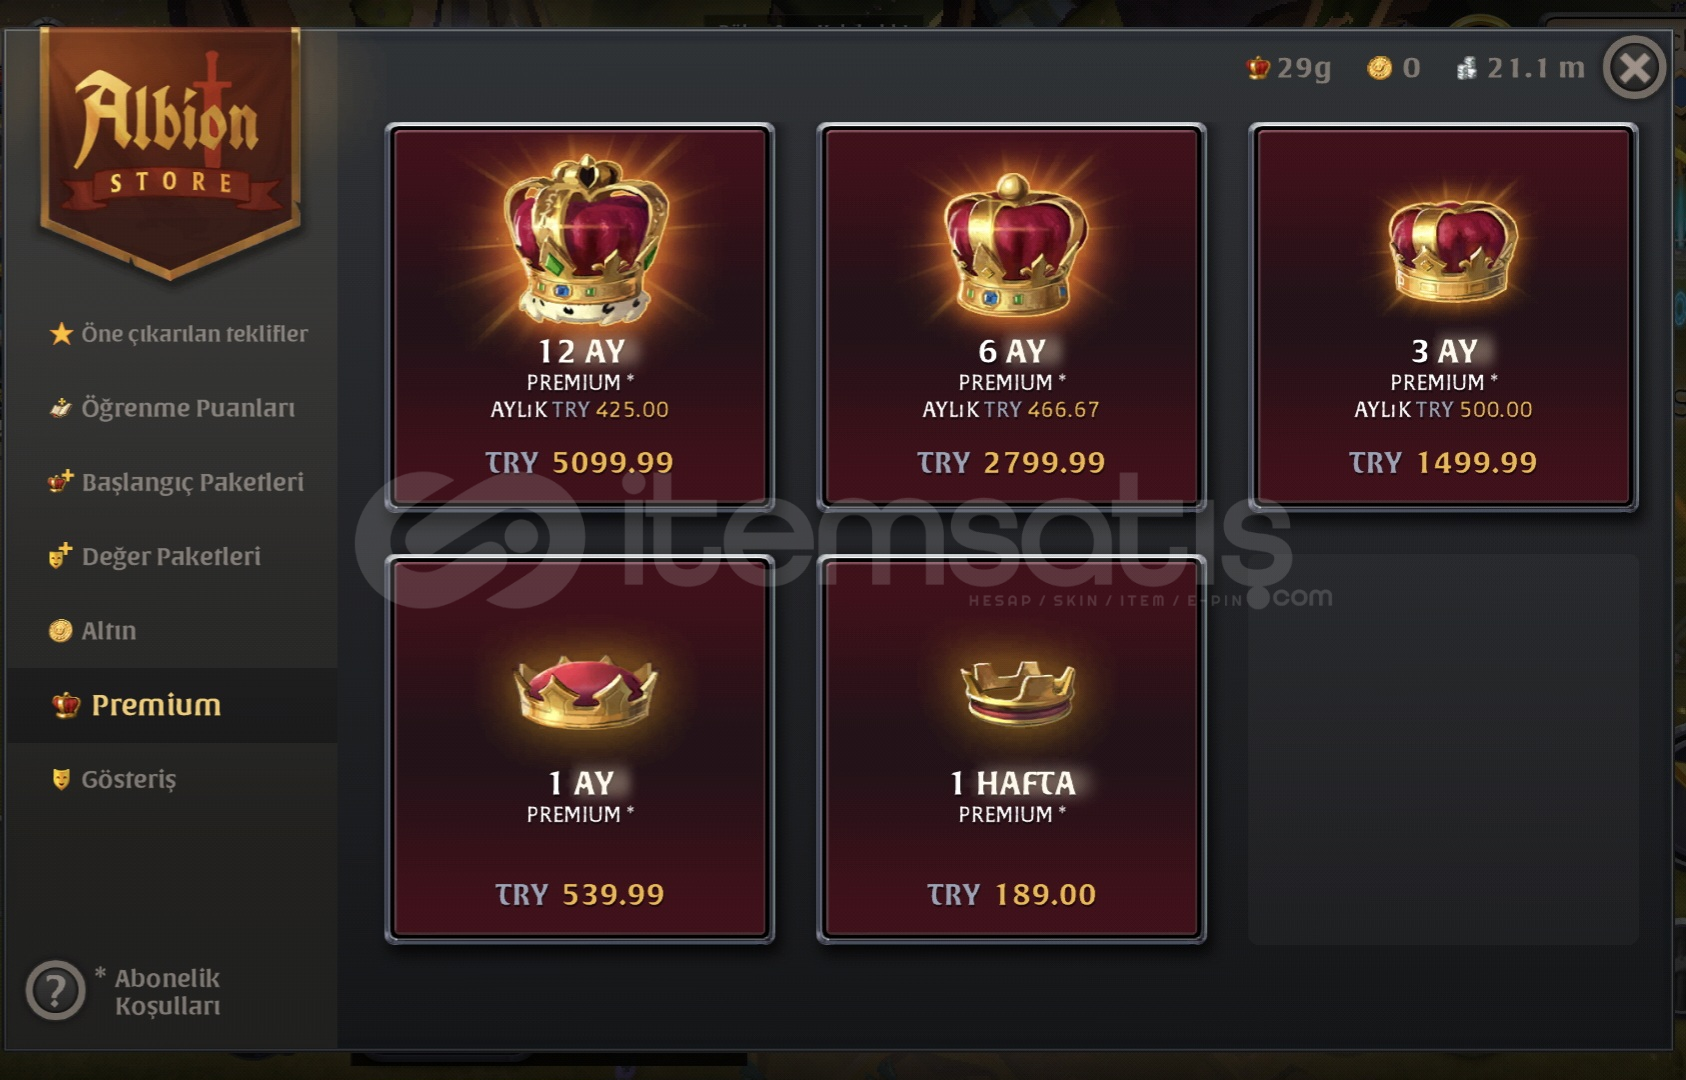1686x1080 pixels.
Task: Select the TRY 1499.99 price label
Action: [1443, 462]
